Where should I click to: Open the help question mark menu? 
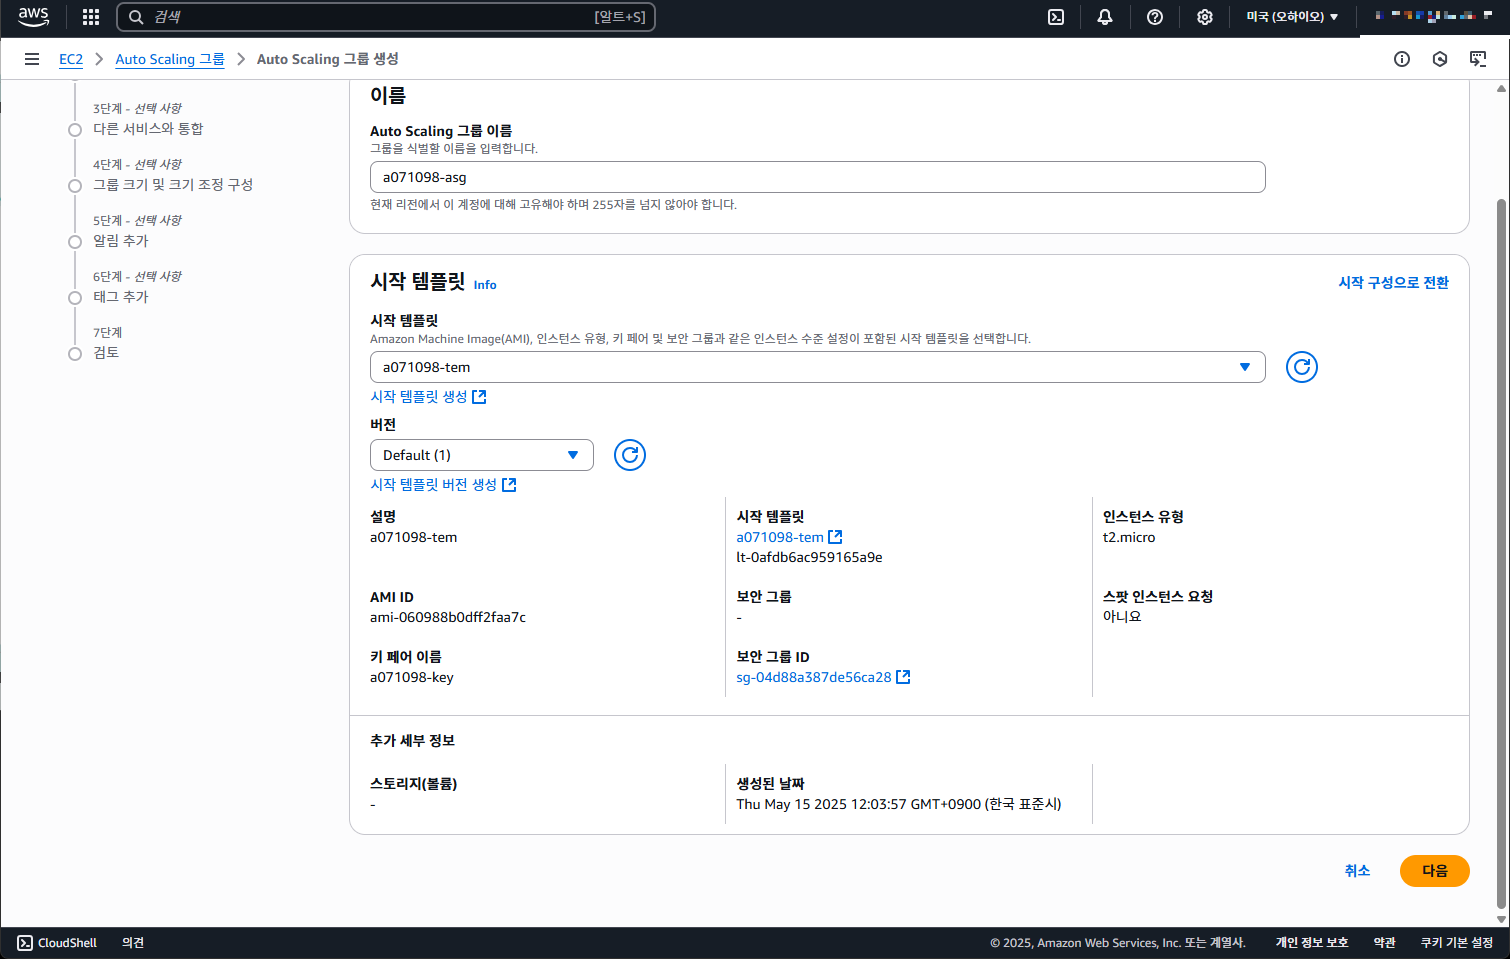(x=1155, y=17)
